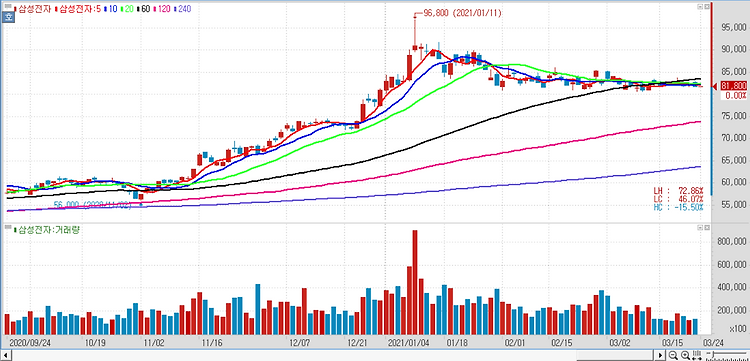Click the 10-day moving average legend
The height and width of the screenshot is (361, 750).
110,9
